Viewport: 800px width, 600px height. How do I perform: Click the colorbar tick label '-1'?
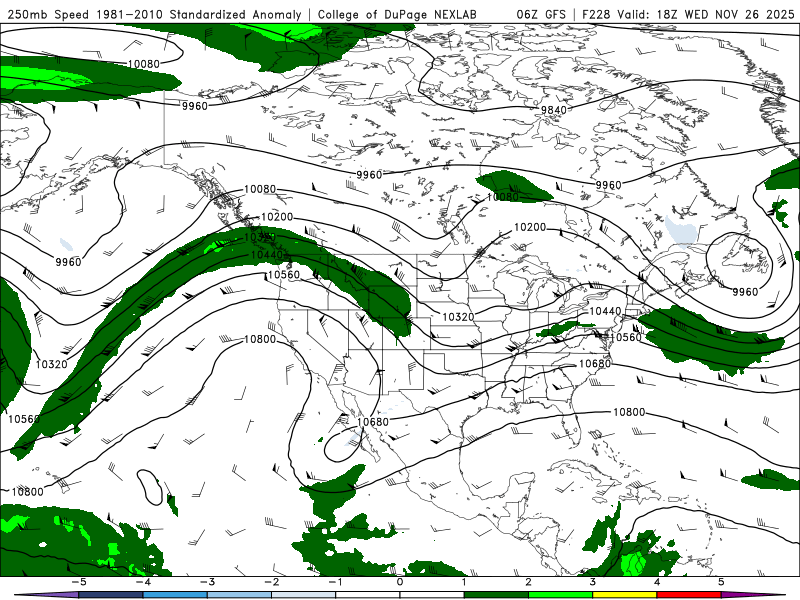tap(335, 582)
